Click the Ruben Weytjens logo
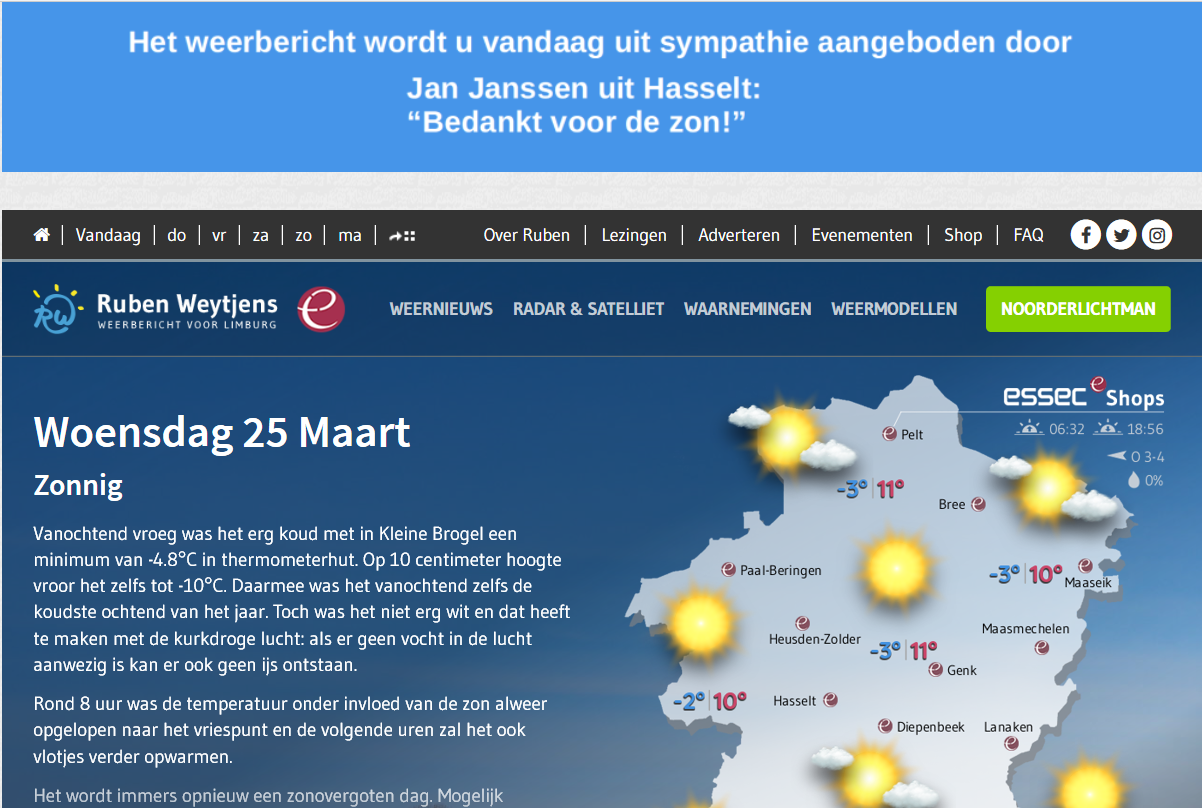The image size is (1202, 808). (x=154, y=309)
